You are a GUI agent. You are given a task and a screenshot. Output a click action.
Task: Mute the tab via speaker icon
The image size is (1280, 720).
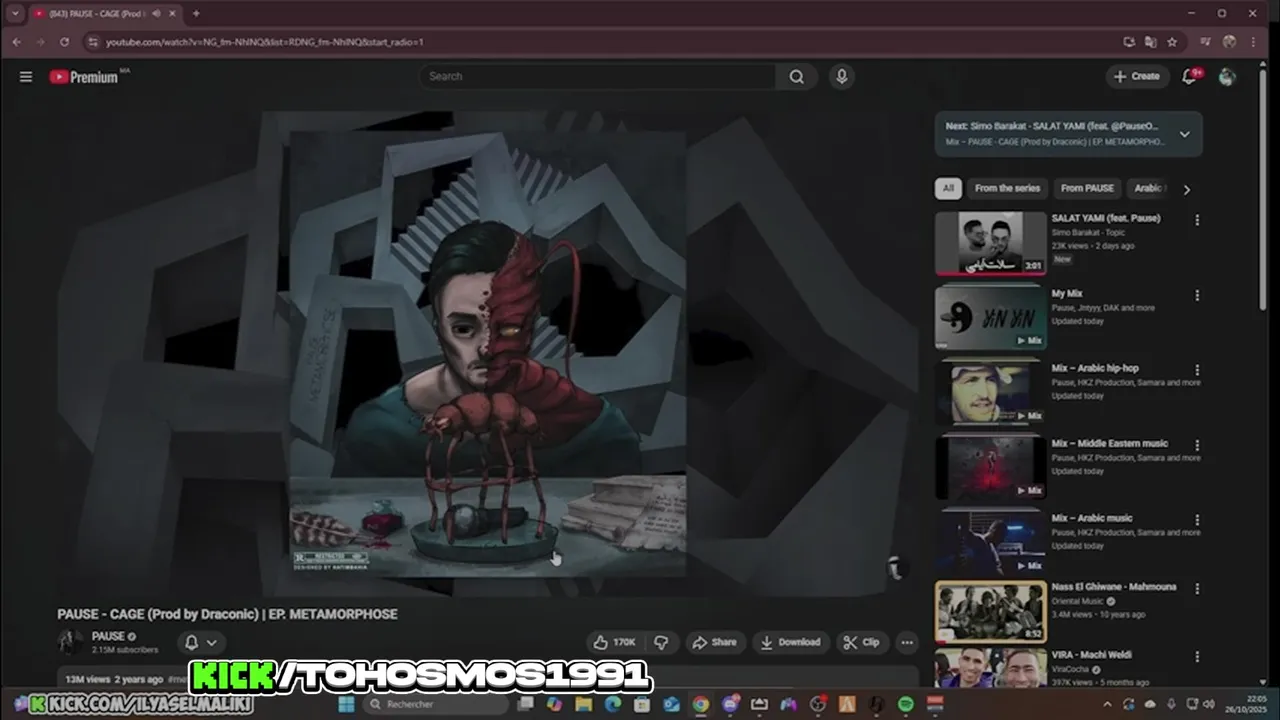click(x=157, y=14)
